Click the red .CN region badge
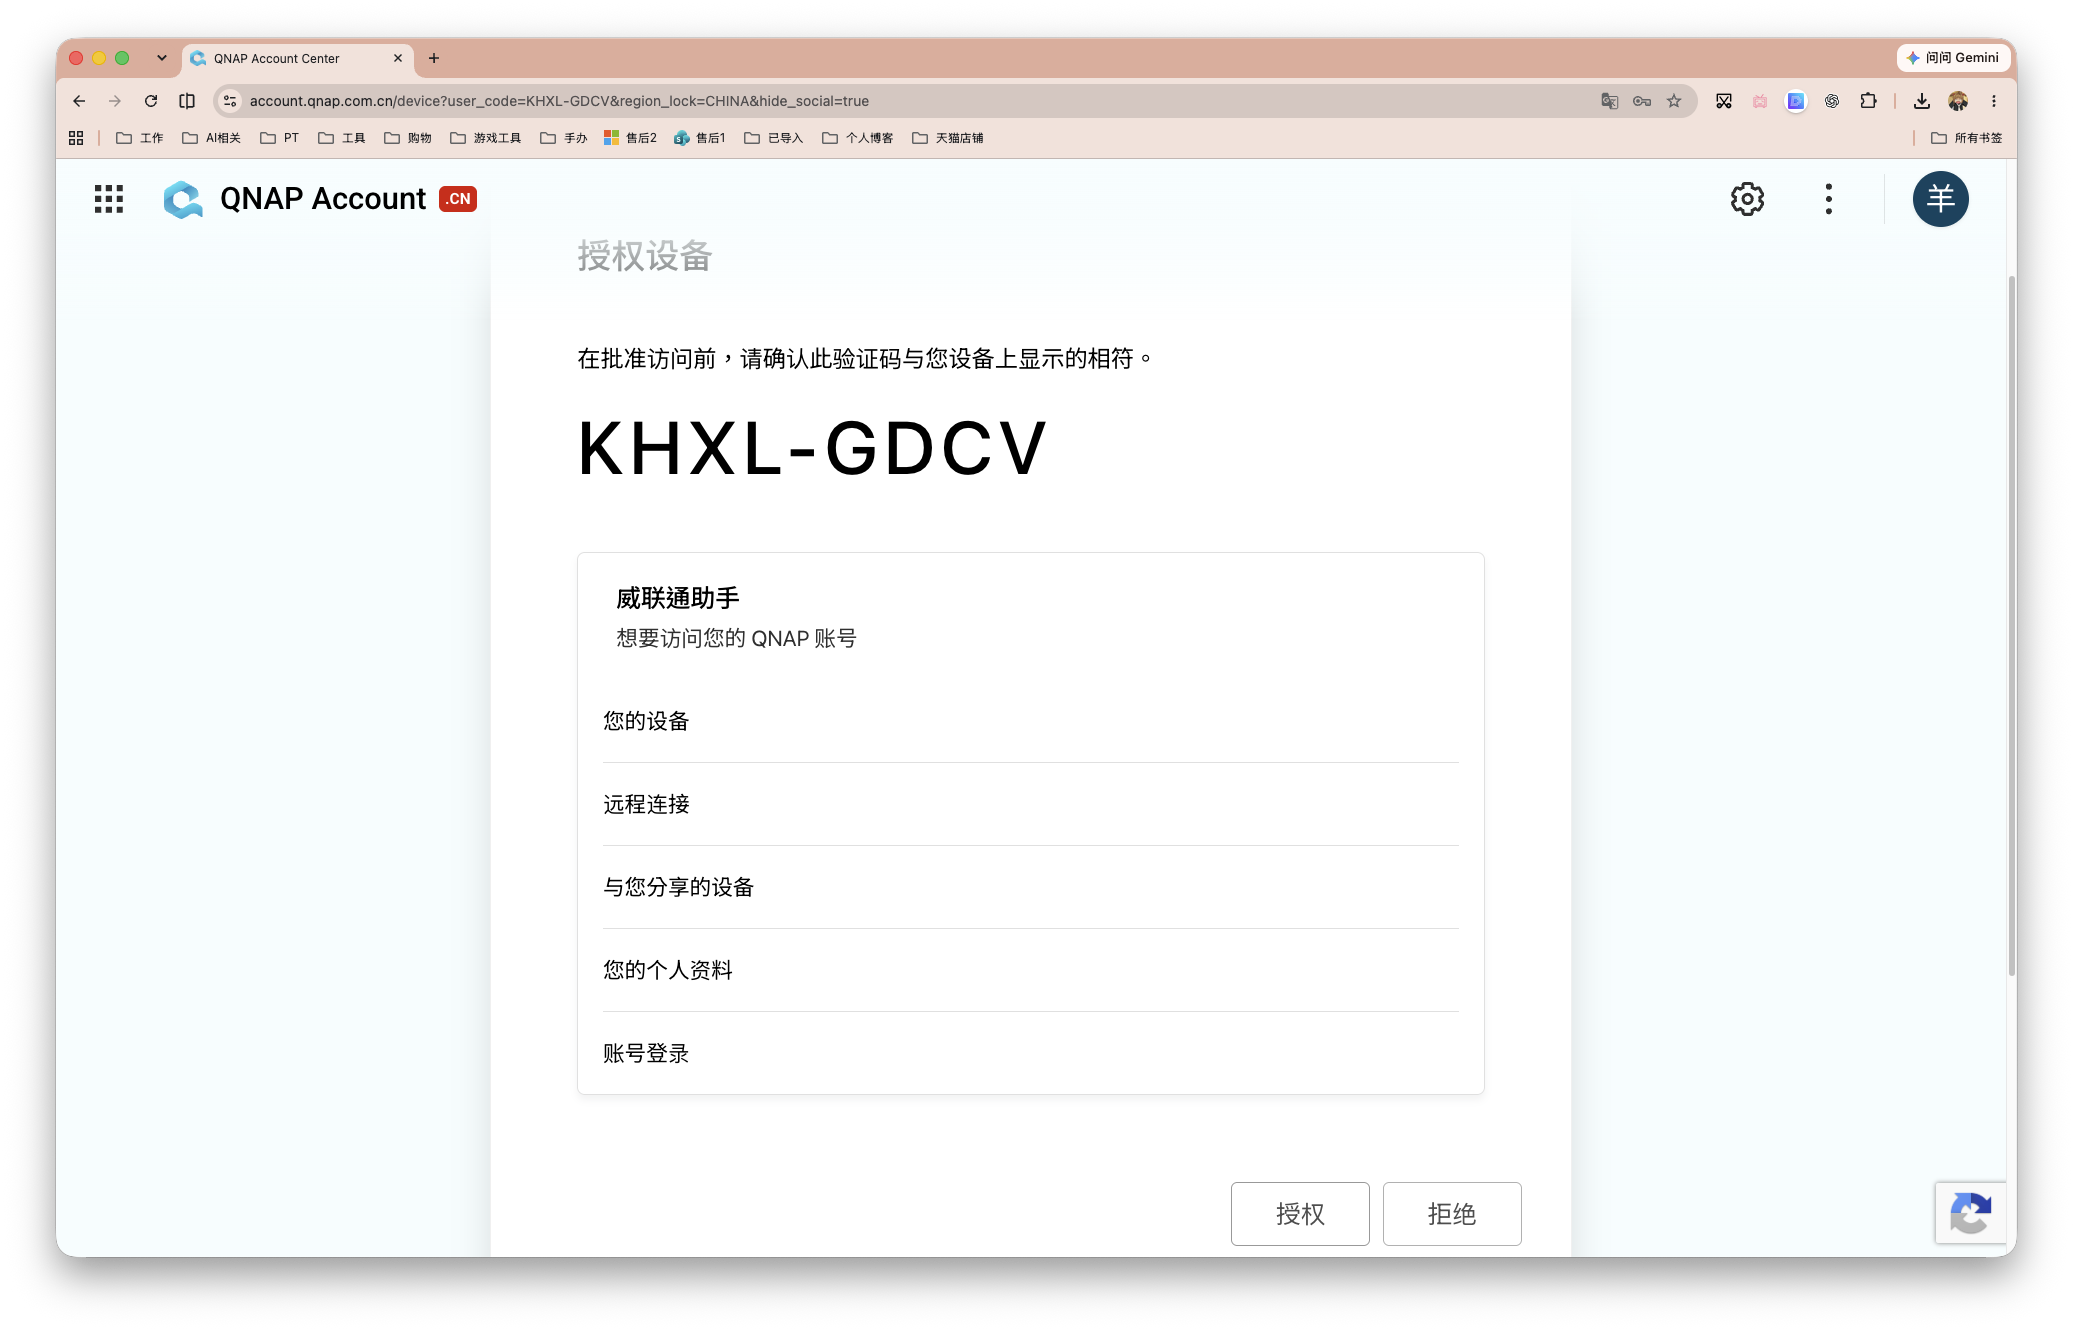 point(458,199)
